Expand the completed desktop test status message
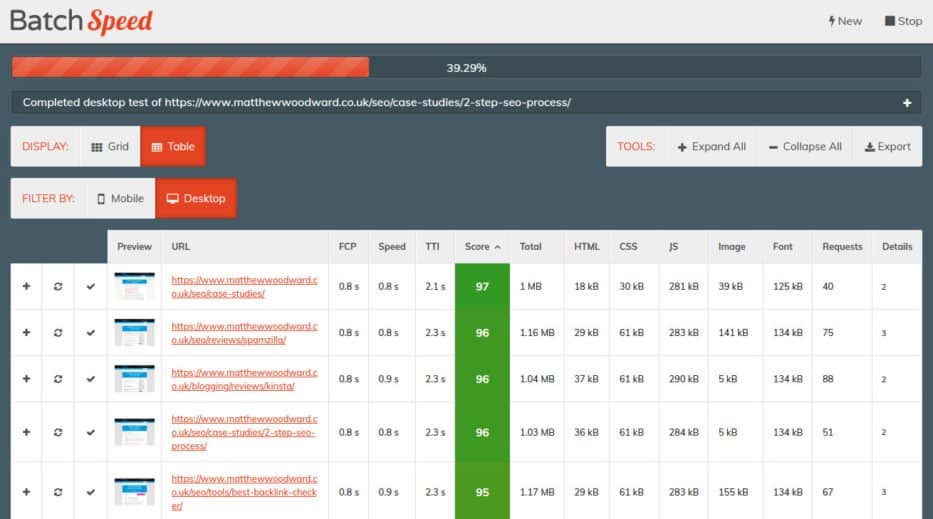Image resolution: width=933 pixels, height=519 pixels. click(907, 102)
